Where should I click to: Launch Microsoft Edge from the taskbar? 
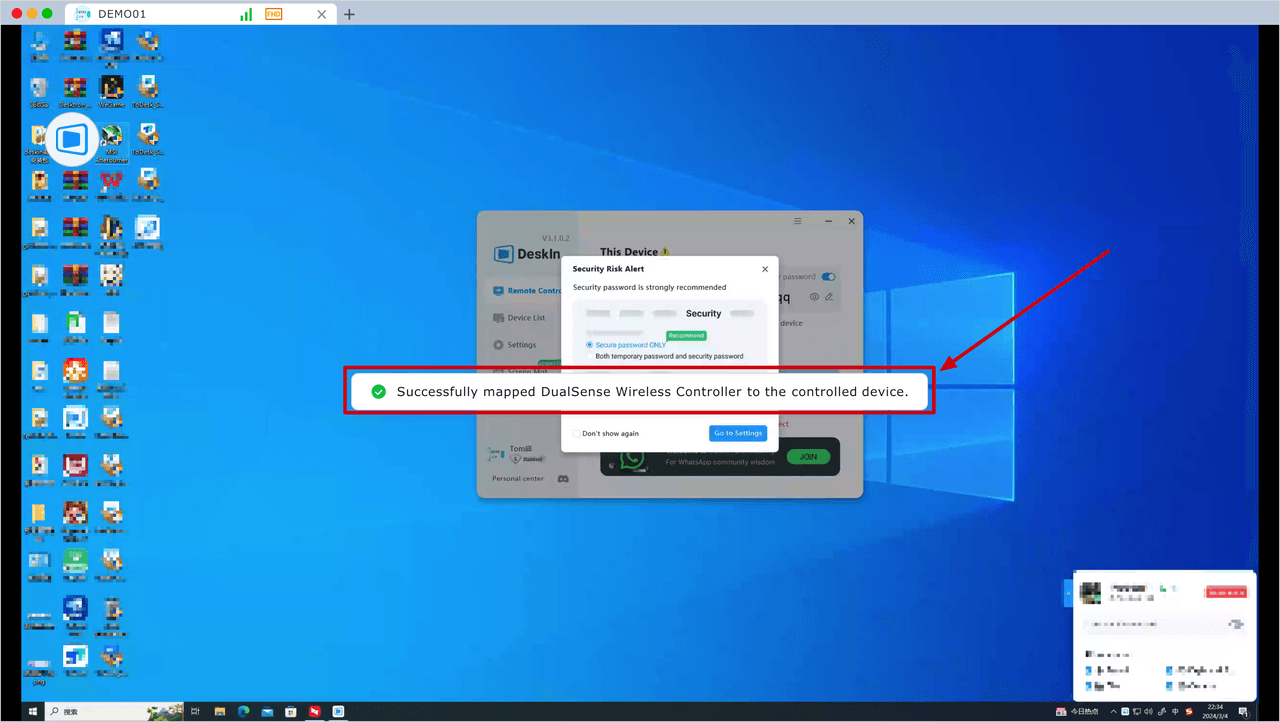243,712
